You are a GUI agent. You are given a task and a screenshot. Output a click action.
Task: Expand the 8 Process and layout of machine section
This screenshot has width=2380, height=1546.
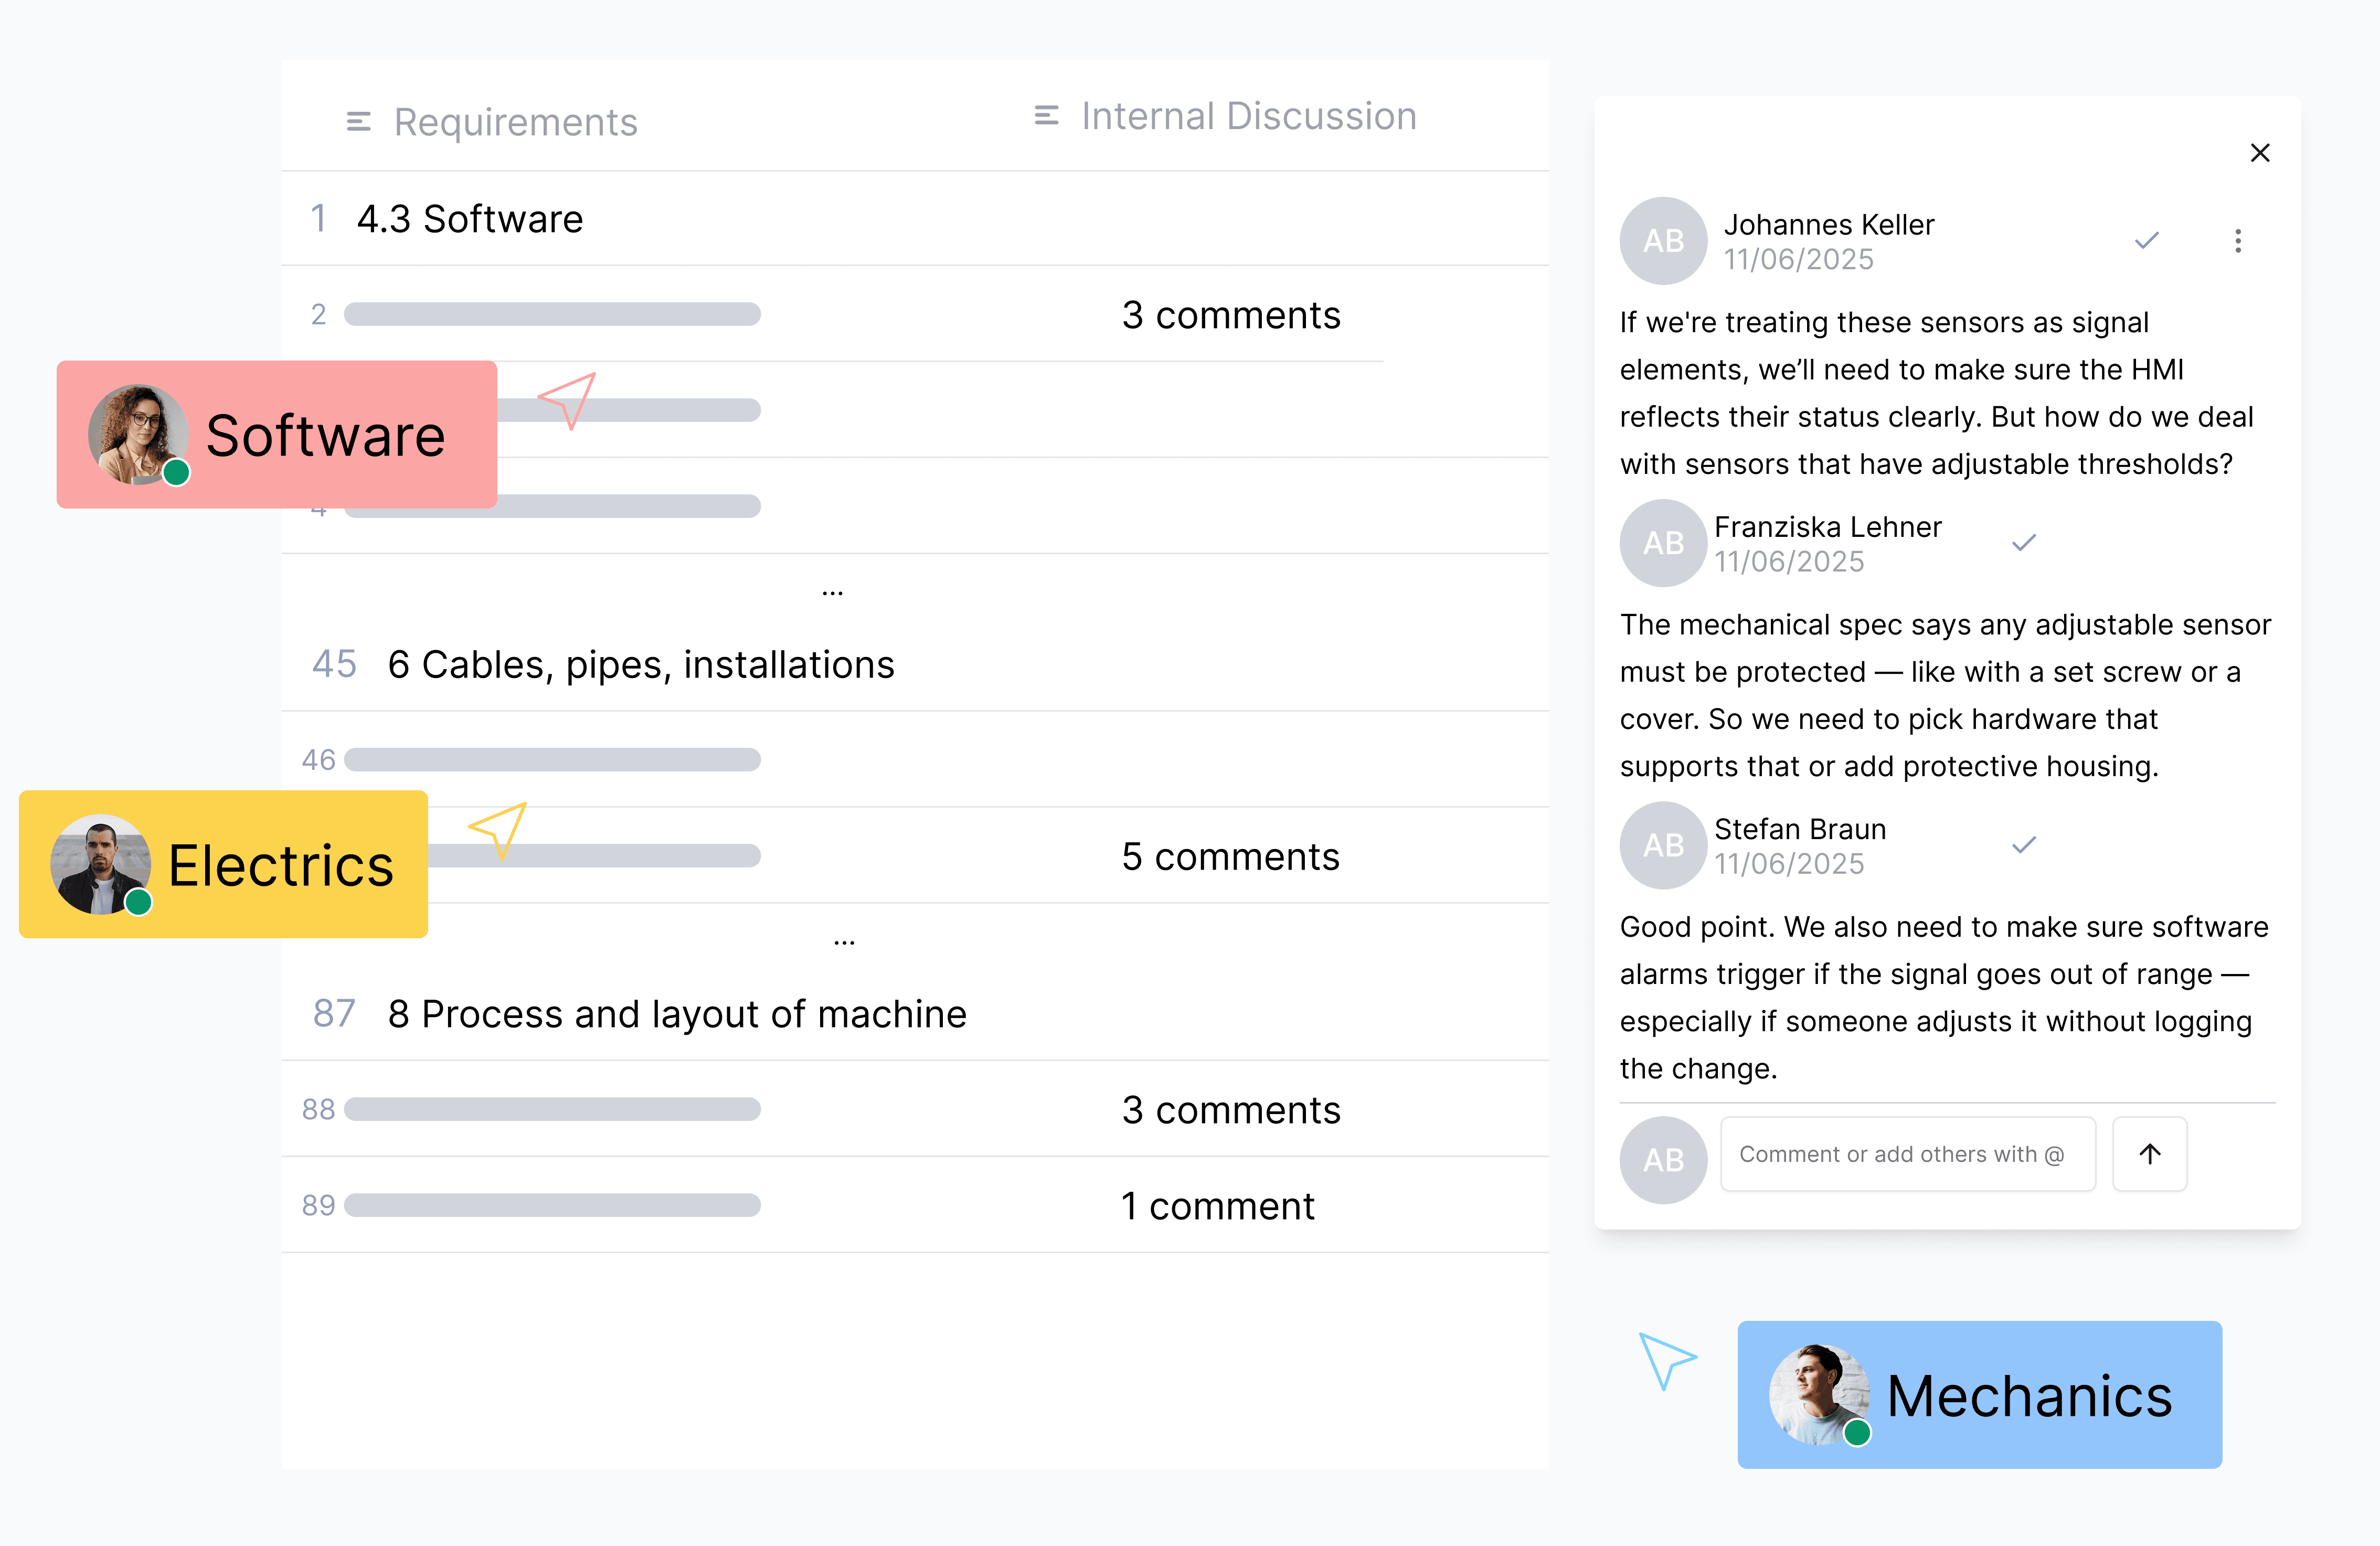pyautogui.click(x=676, y=1014)
